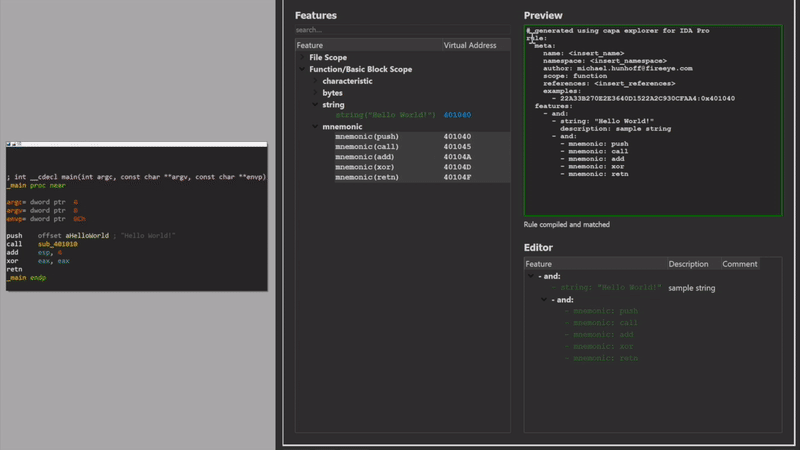
Task: Collapse the top and: node in Editor
Action: 531,276
